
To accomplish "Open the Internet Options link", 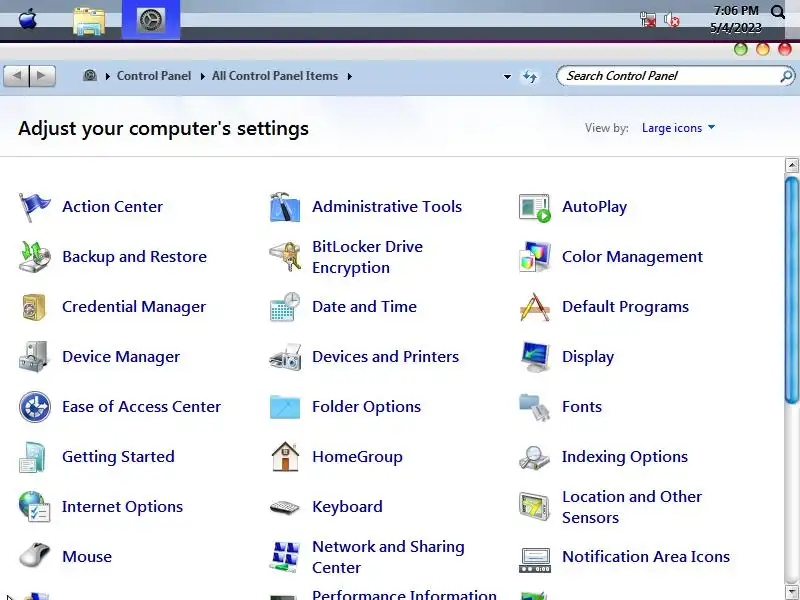I will [x=122, y=507].
